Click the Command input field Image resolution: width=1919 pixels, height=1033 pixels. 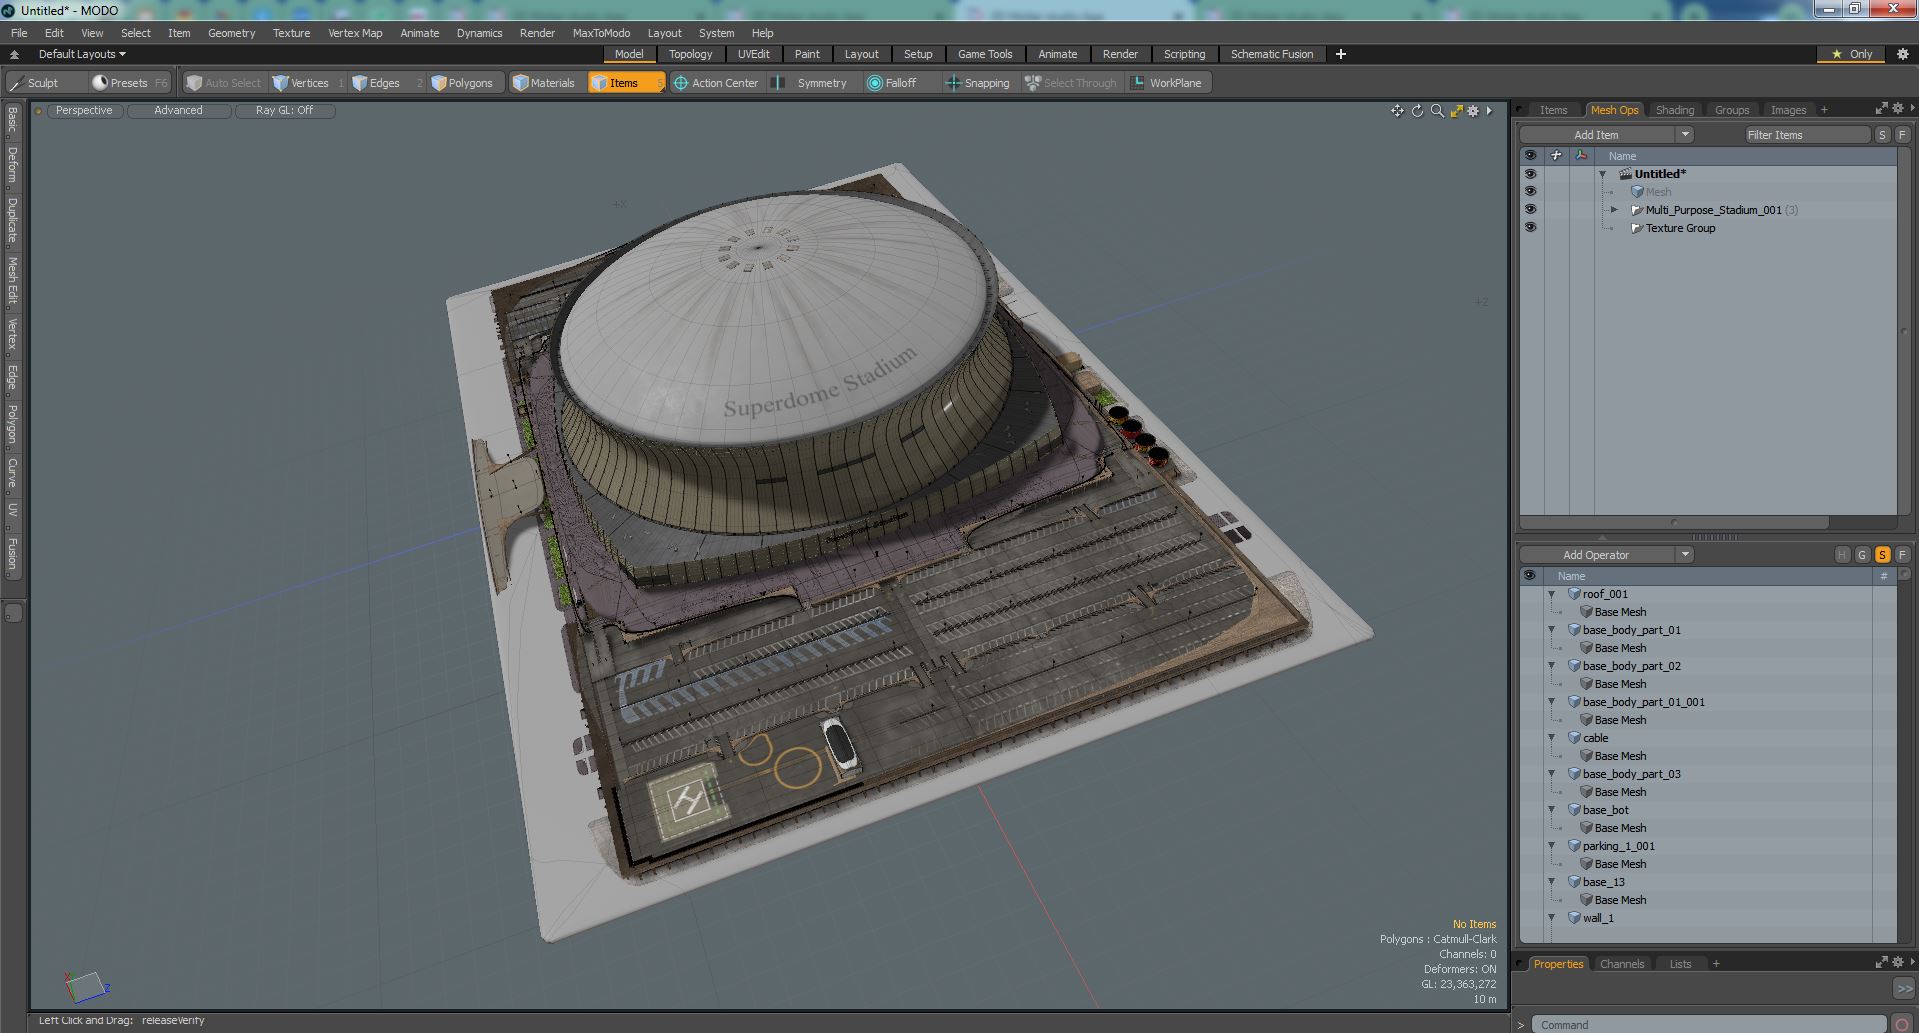(x=1710, y=1024)
